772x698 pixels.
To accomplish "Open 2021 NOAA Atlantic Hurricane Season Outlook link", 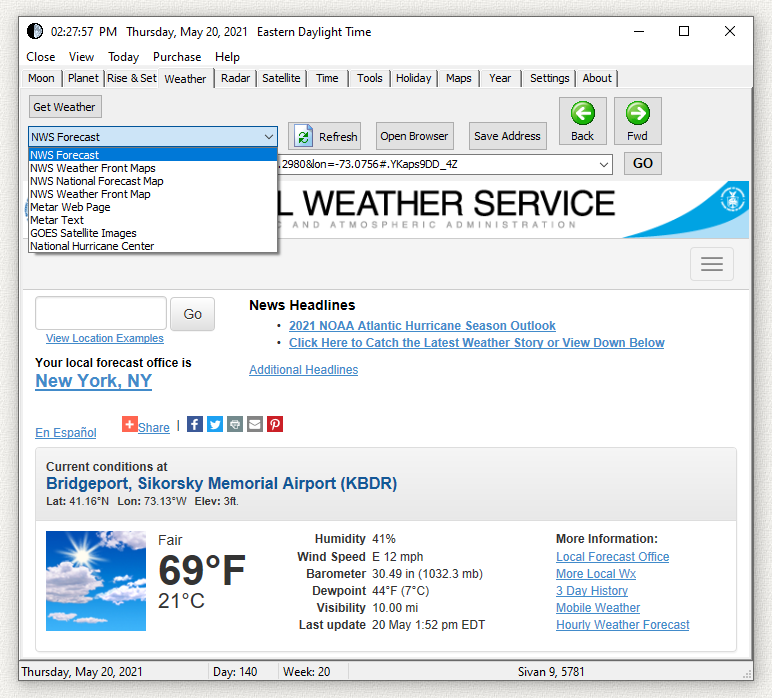I will tap(422, 326).
